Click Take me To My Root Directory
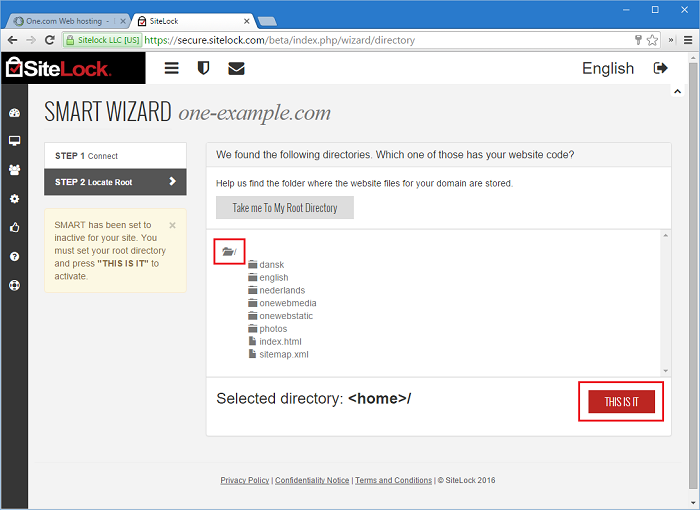The height and width of the screenshot is (510, 700). [x=285, y=208]
